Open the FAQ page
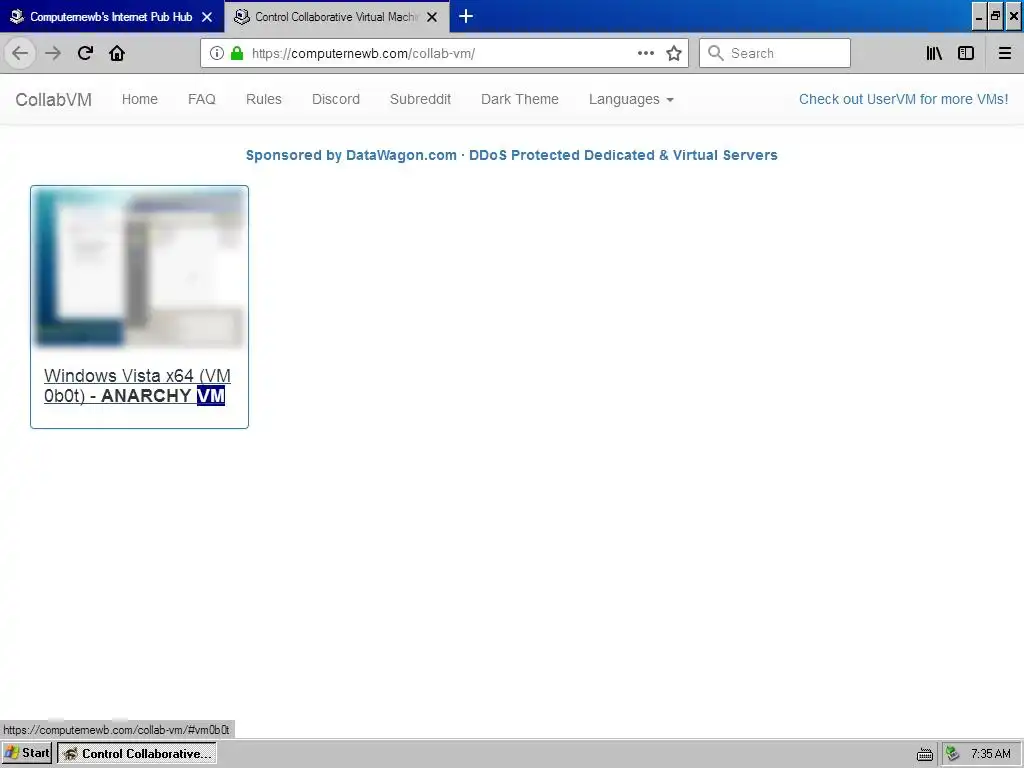 tap(202, 99)
